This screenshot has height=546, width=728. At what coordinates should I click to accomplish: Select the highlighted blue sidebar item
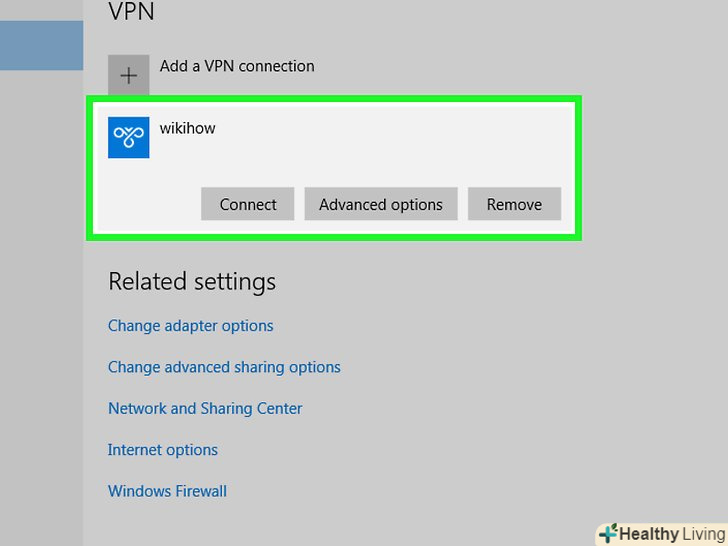[x=41, y=45]
